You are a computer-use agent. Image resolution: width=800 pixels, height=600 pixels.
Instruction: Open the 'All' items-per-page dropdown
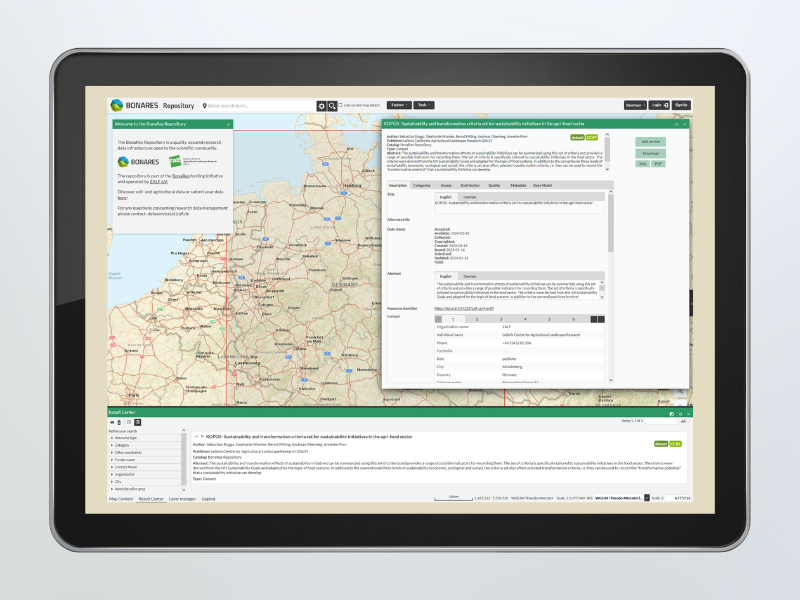pyautogui.click(x=684, y=421)
